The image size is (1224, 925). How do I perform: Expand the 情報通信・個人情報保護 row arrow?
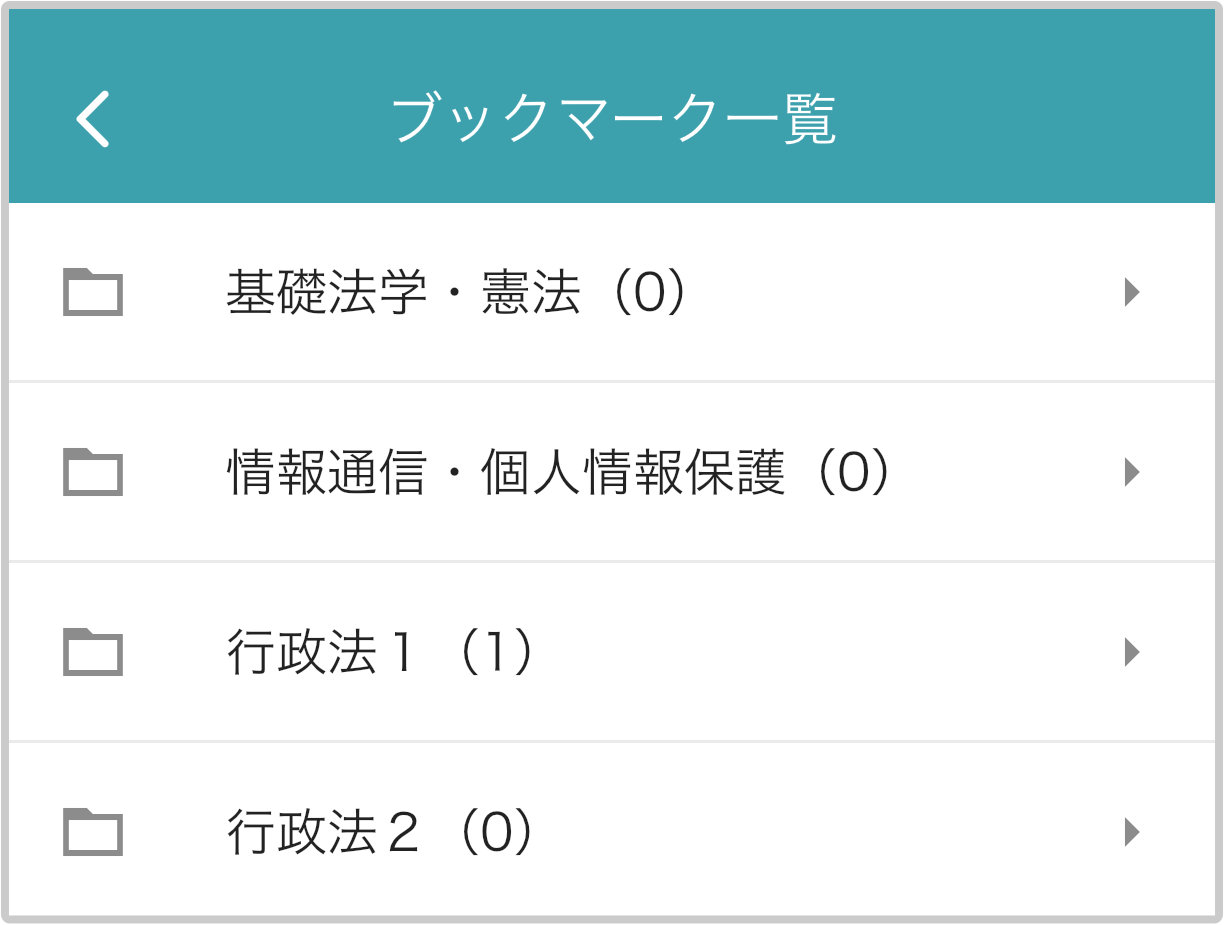1132,472
